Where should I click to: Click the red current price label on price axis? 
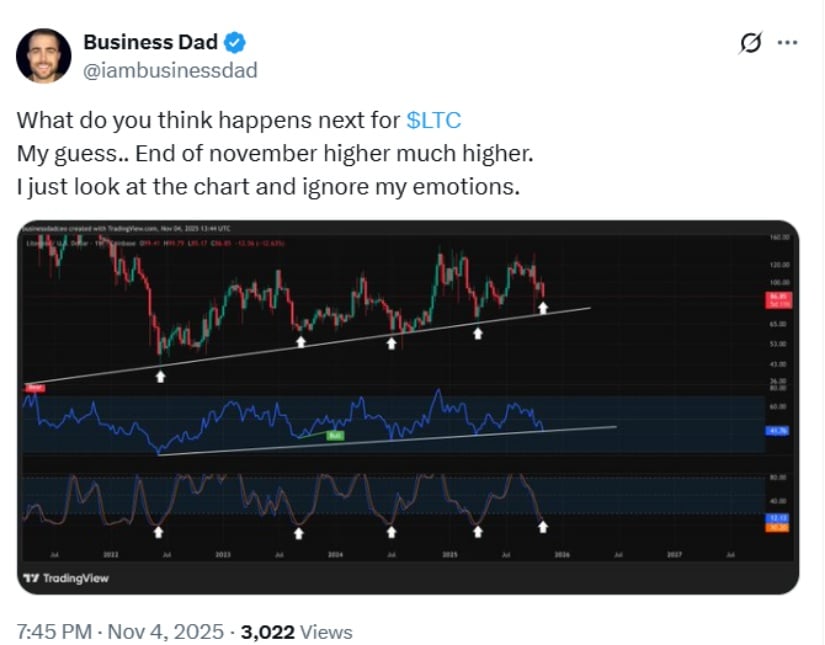(x=779, y=299)
